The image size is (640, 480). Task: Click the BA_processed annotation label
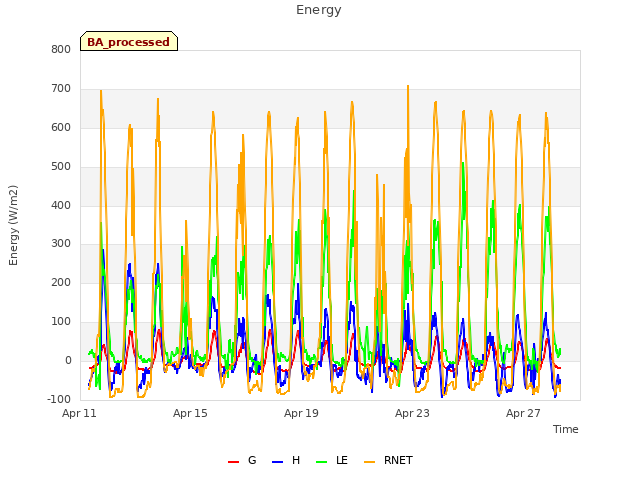[x=129, y=41]
